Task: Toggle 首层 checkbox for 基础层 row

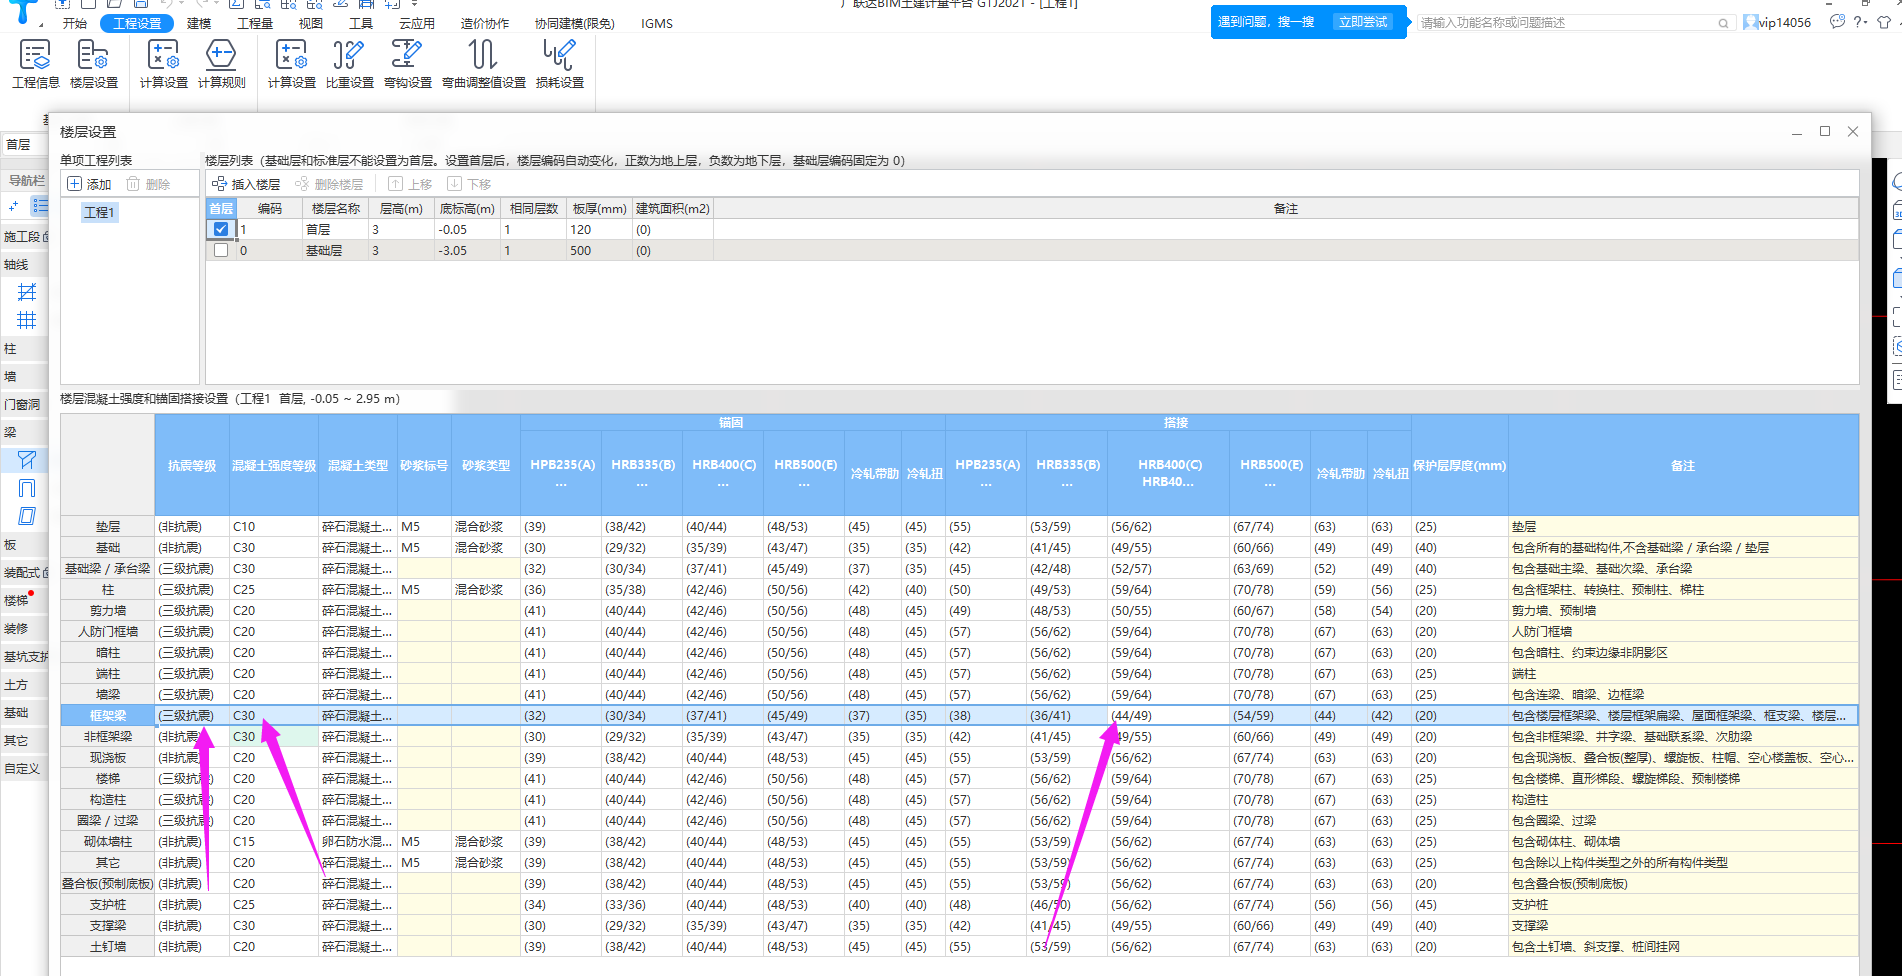Action: (x=221, y=250)
